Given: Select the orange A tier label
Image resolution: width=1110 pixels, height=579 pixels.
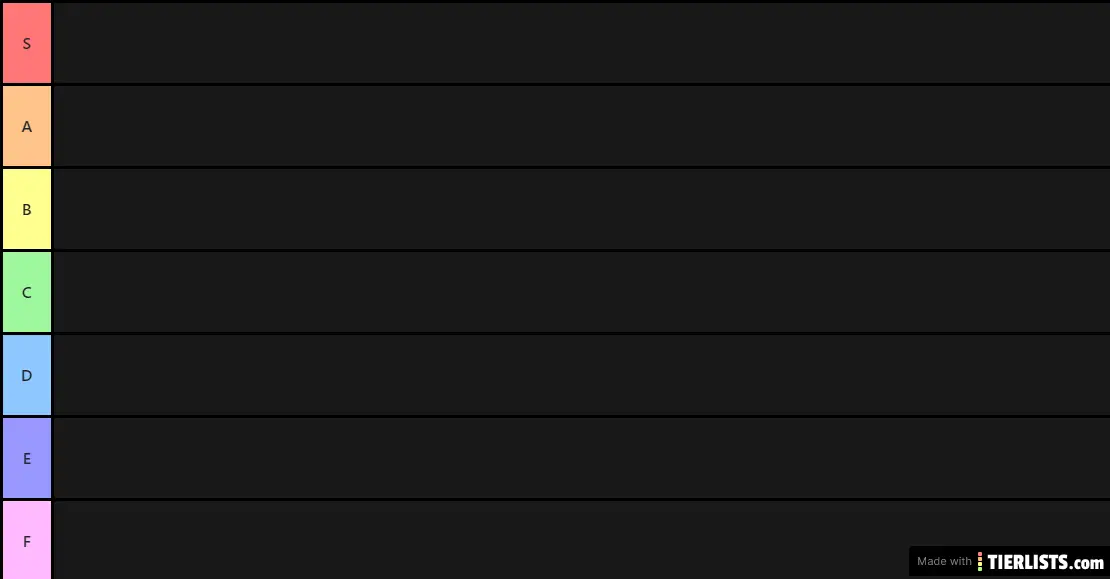Looking at the screenshot, I should [27, 126].
